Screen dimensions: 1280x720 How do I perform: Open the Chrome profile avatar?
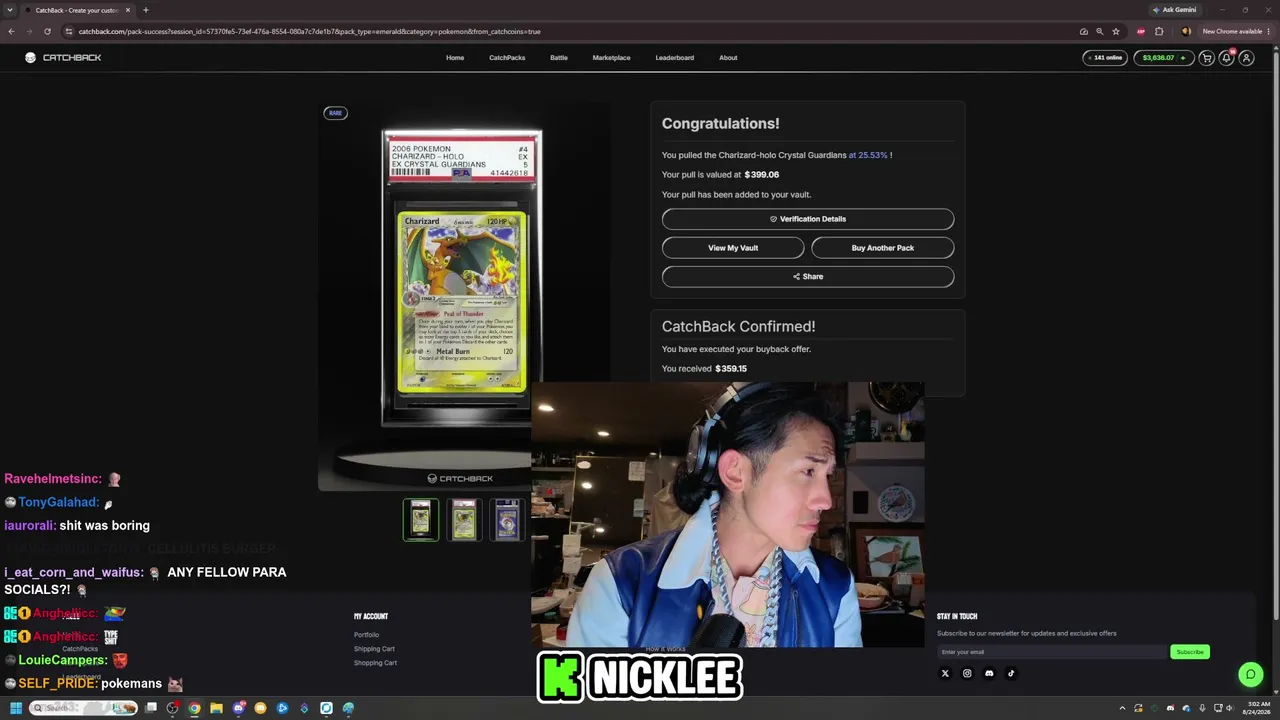[x=1186, y=31]
